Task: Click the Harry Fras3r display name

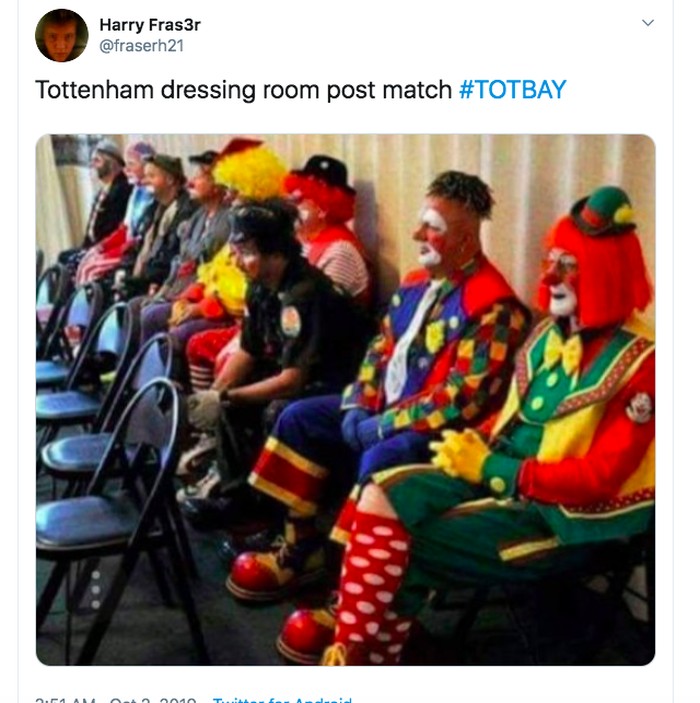Action: pos(150,24)
